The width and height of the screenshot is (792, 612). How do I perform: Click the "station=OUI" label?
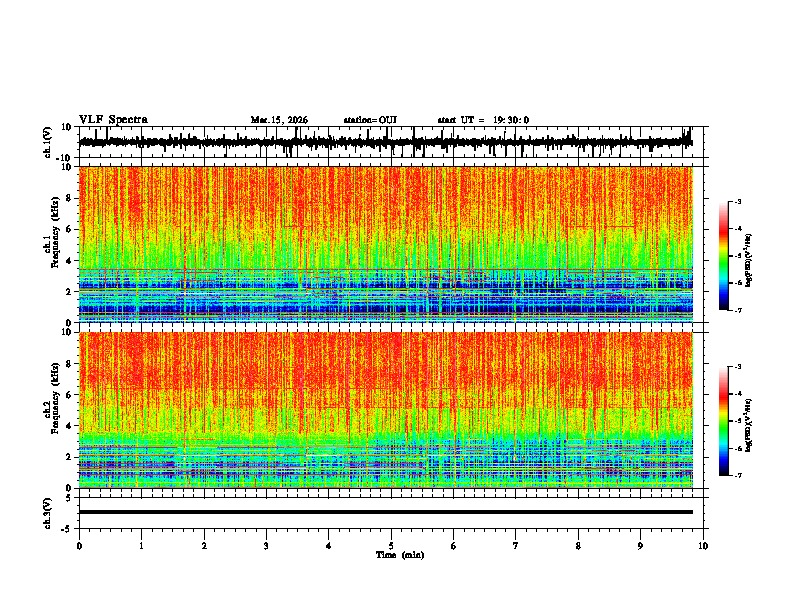tap(370, 120)
